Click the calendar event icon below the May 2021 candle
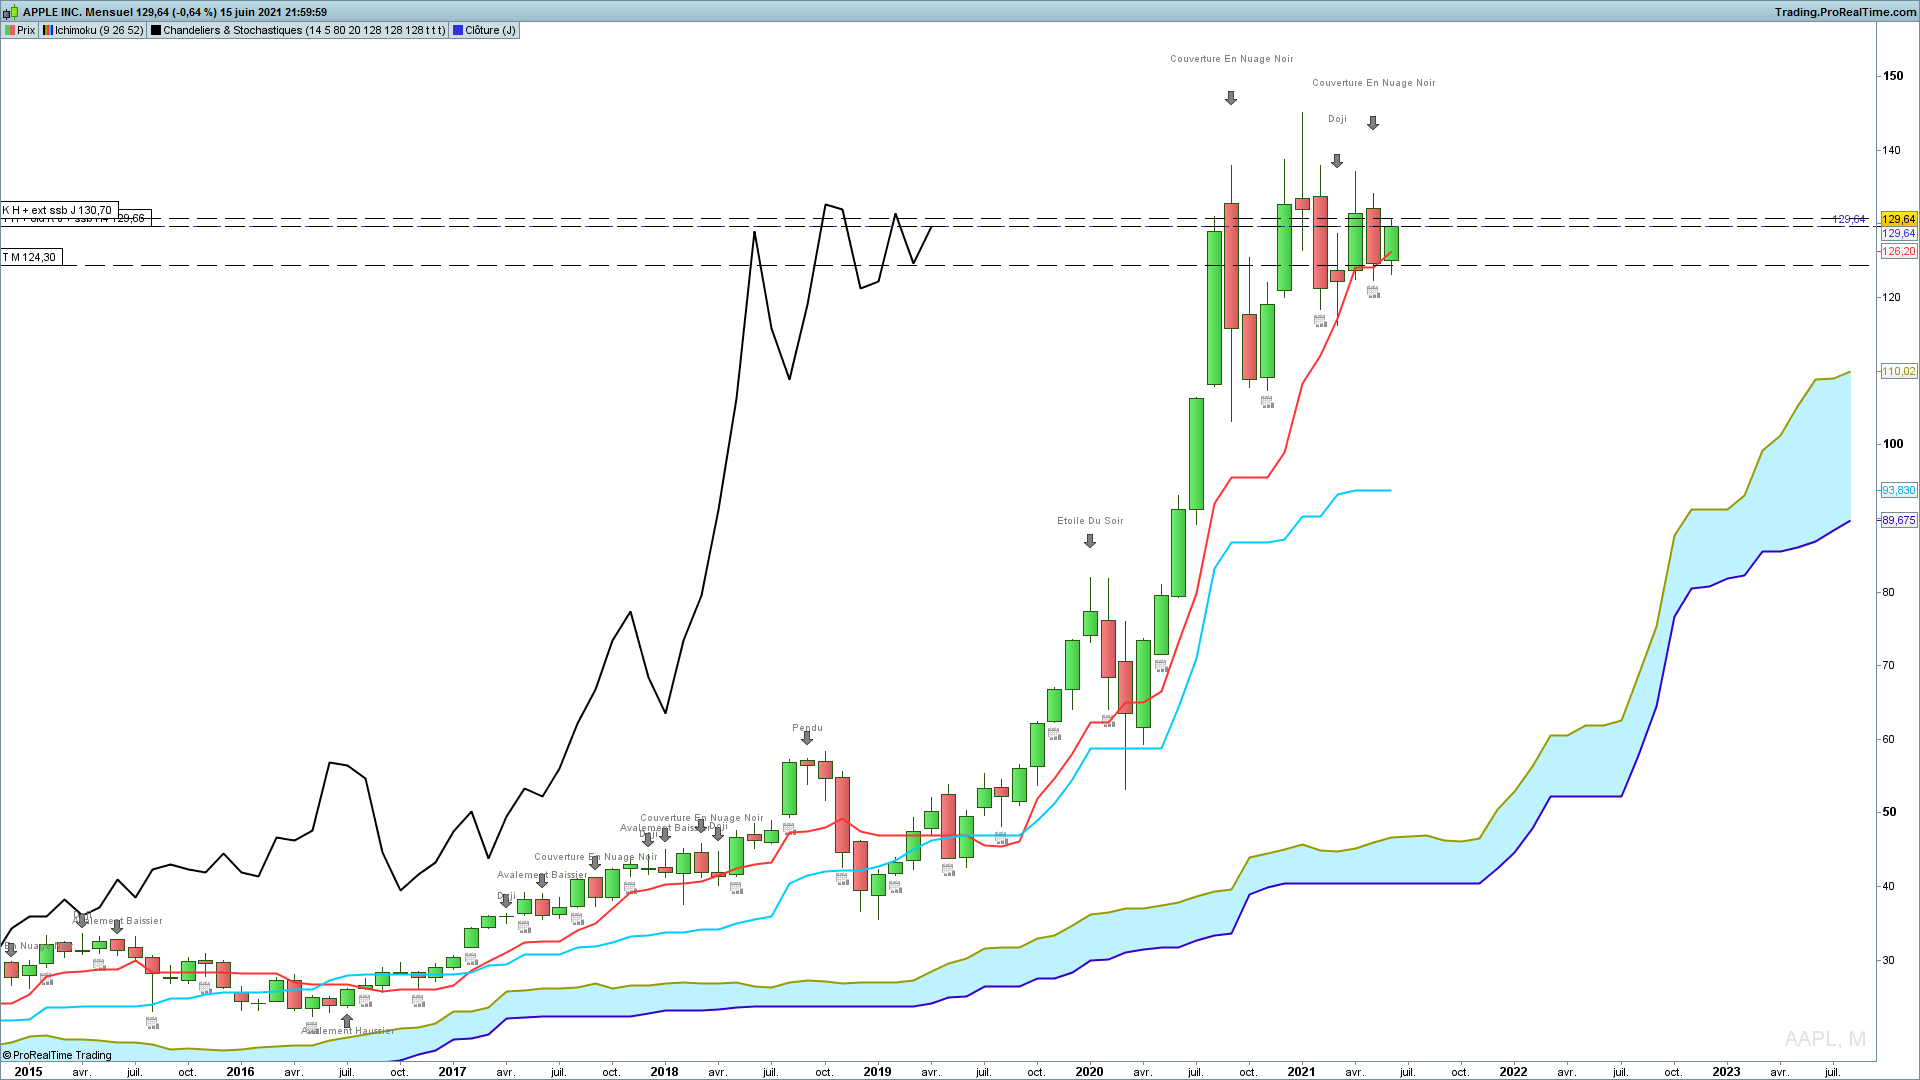This screenshot has width=1920, height=1080. pos(1373,292)
